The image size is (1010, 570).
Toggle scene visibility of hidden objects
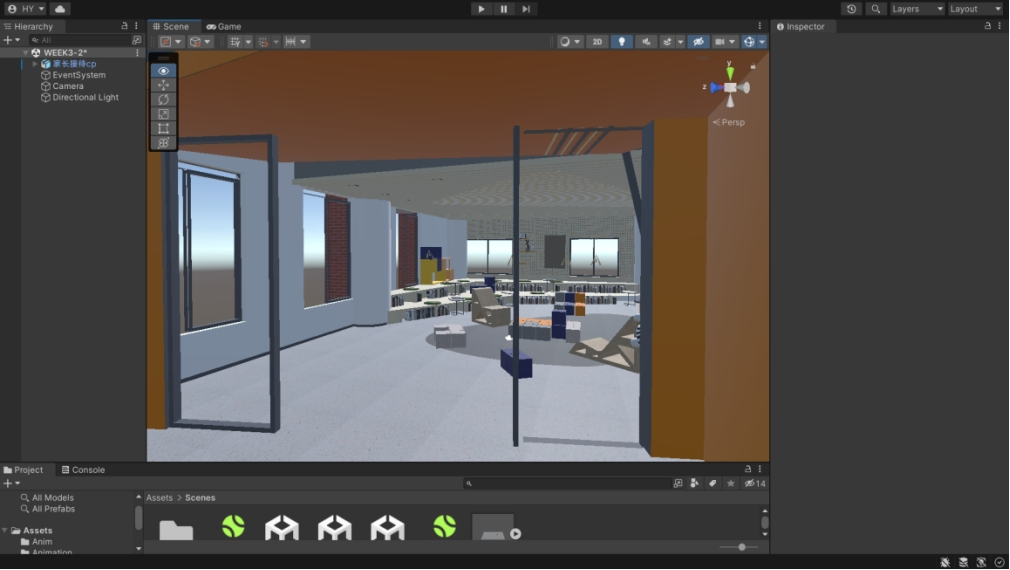tap(699, 42)
